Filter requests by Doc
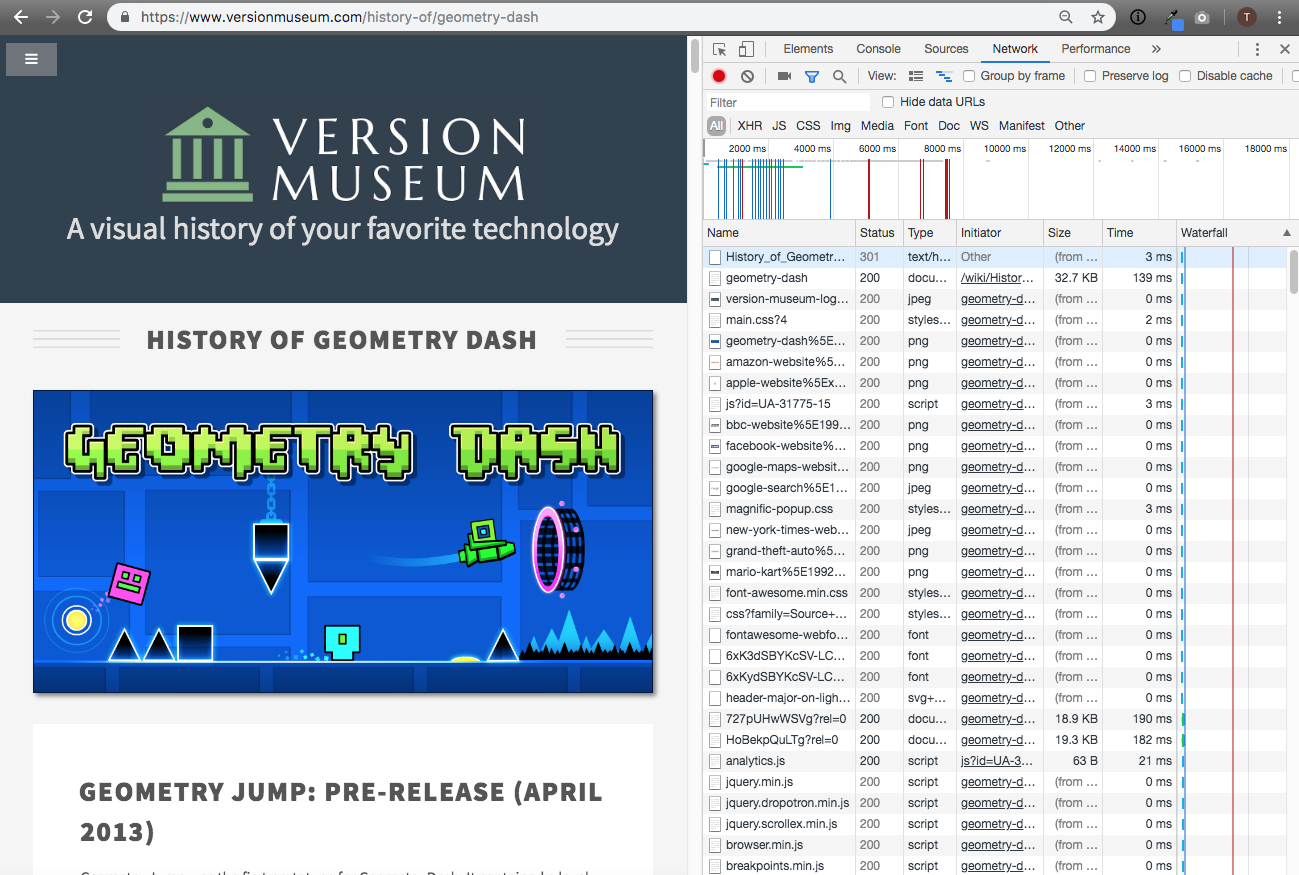 949,126
